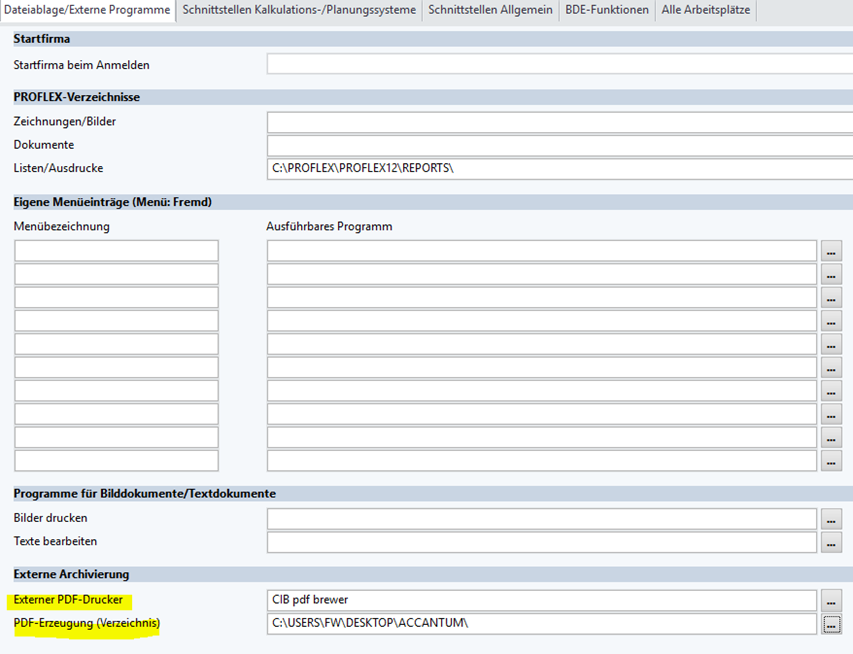Browse for the Bilder drucken program
Image resolution: width=853 pixels, height=654 pixels.
831,519
